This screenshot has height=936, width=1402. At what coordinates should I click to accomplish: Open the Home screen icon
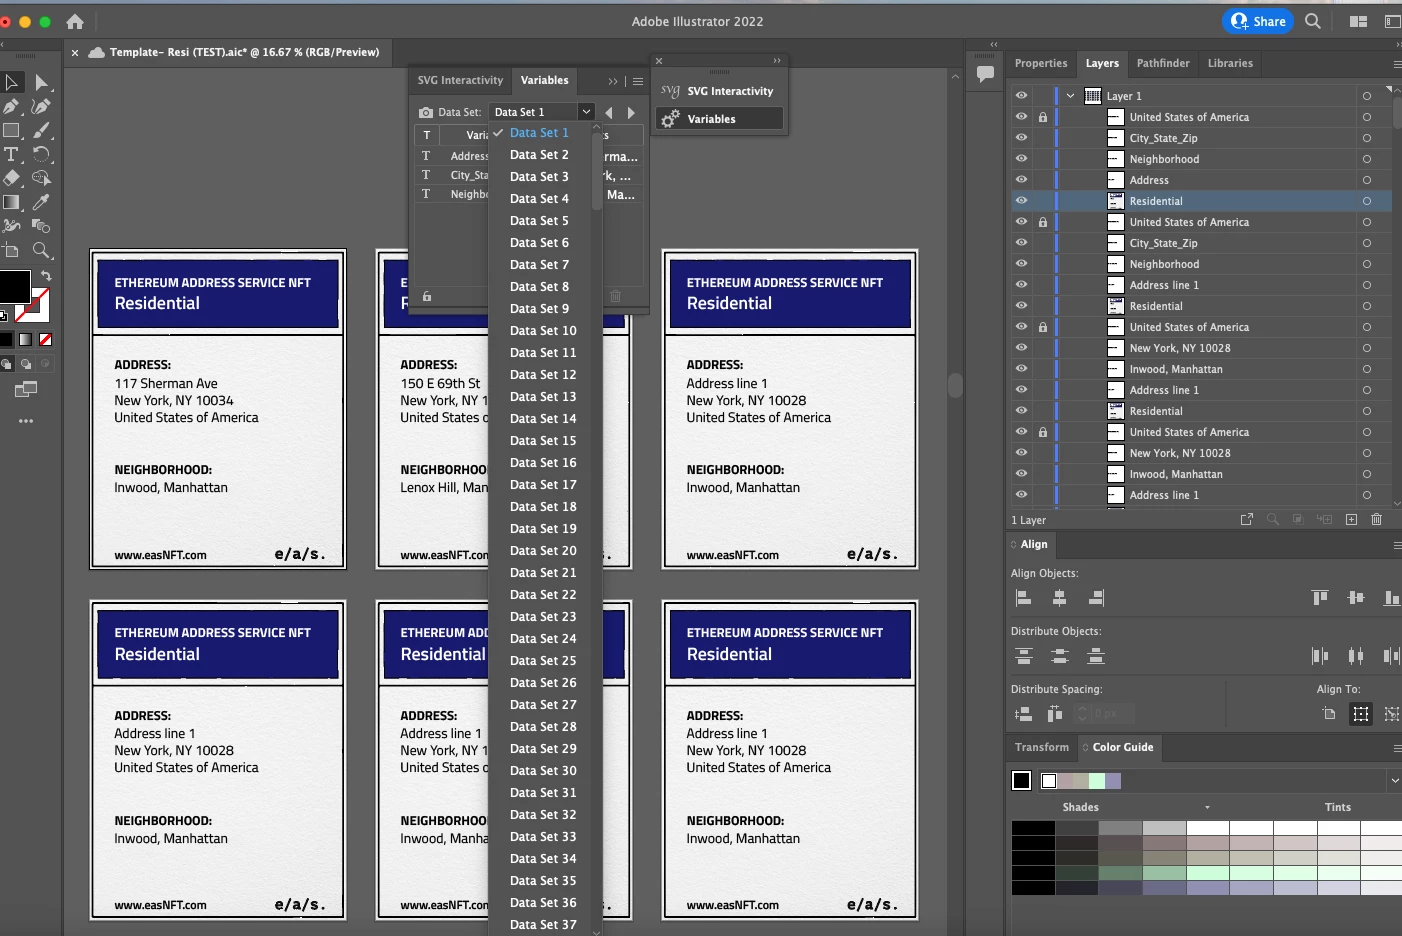(75, 21)
